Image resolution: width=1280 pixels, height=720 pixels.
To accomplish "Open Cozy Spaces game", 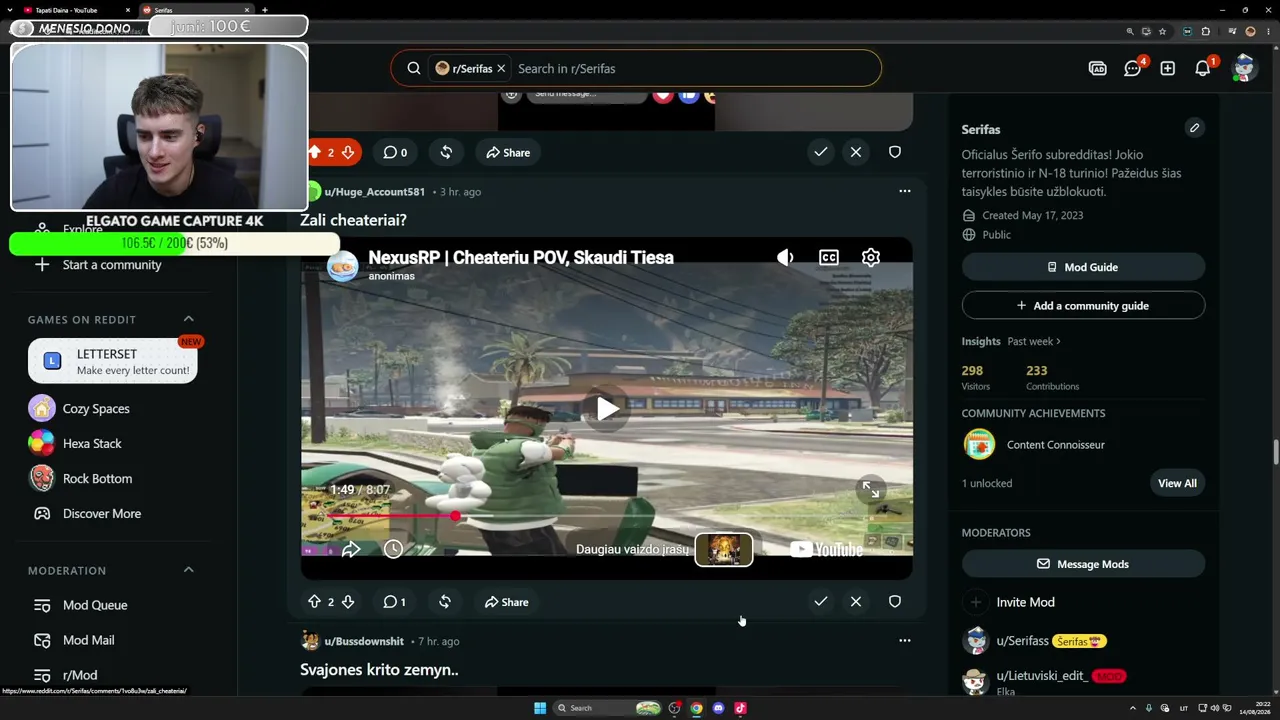I will pyautogui.click(x=96, y=408).
